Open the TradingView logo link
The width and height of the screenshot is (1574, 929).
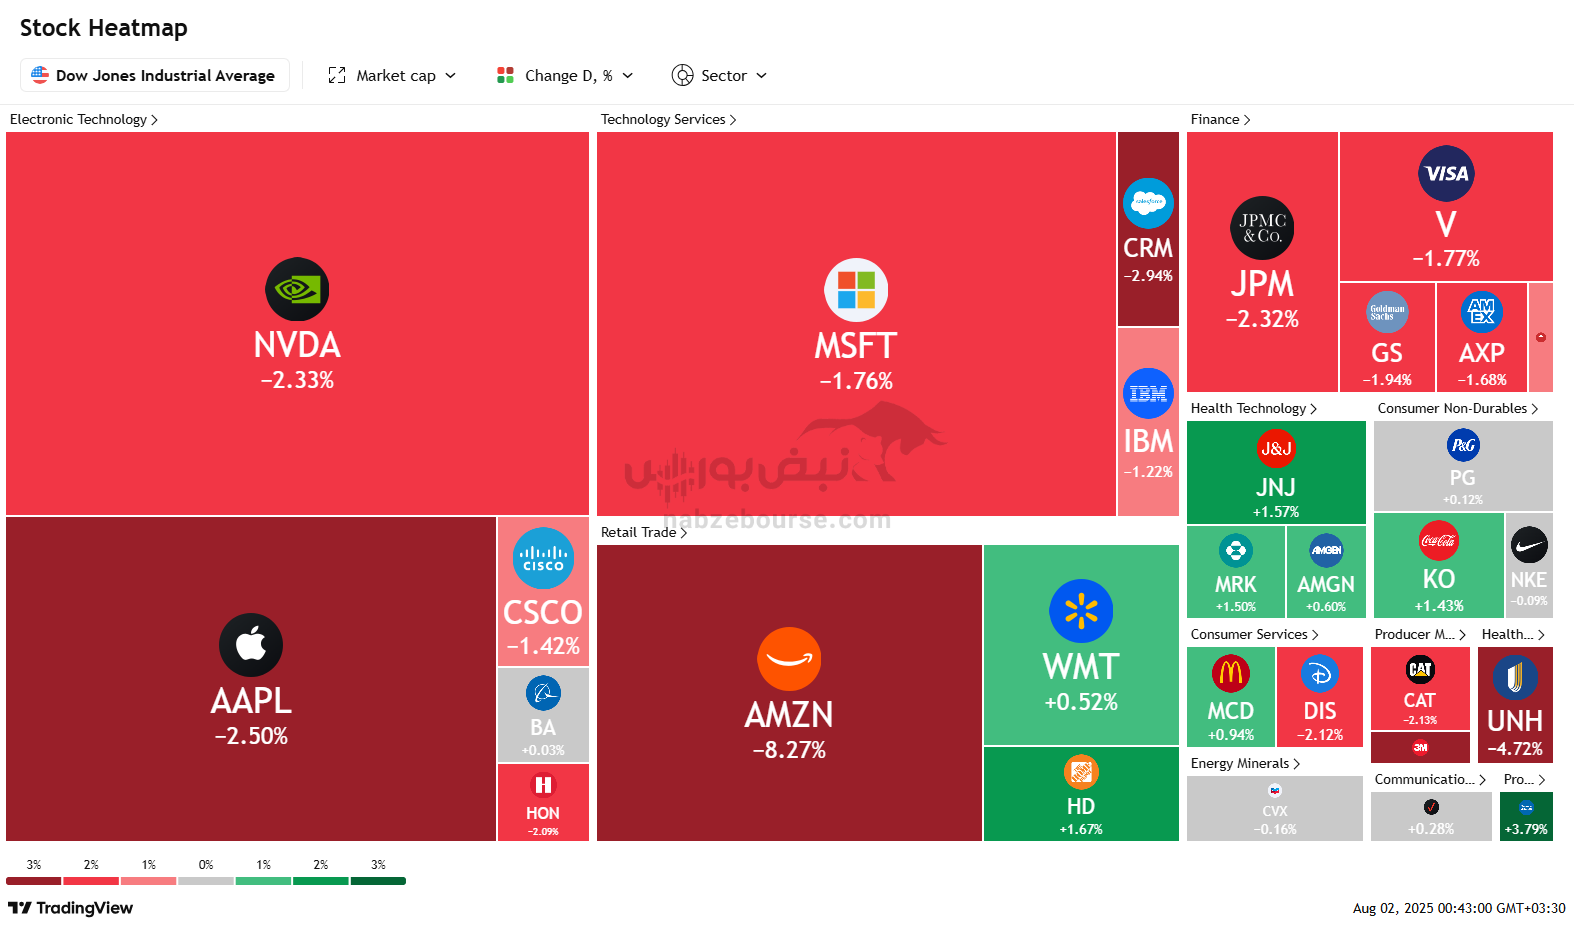(71, 908)
